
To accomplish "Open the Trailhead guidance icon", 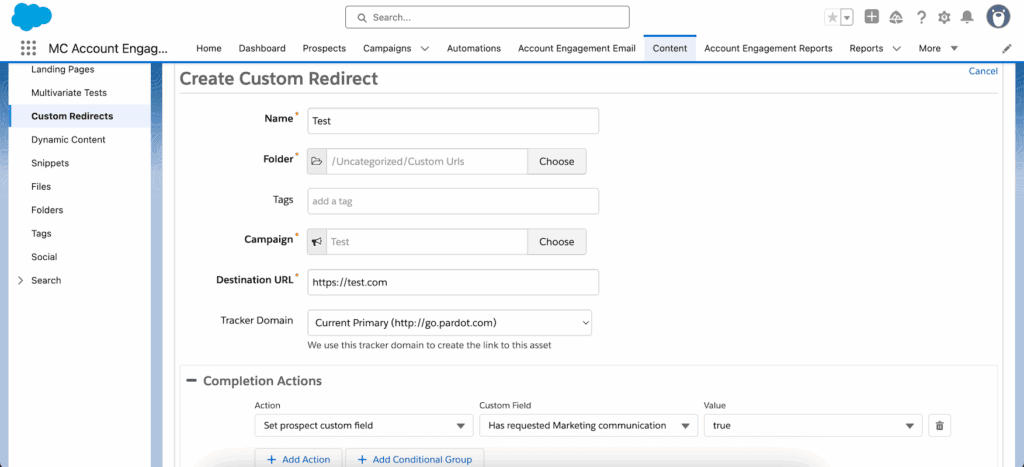I will (x=896, y=18).
